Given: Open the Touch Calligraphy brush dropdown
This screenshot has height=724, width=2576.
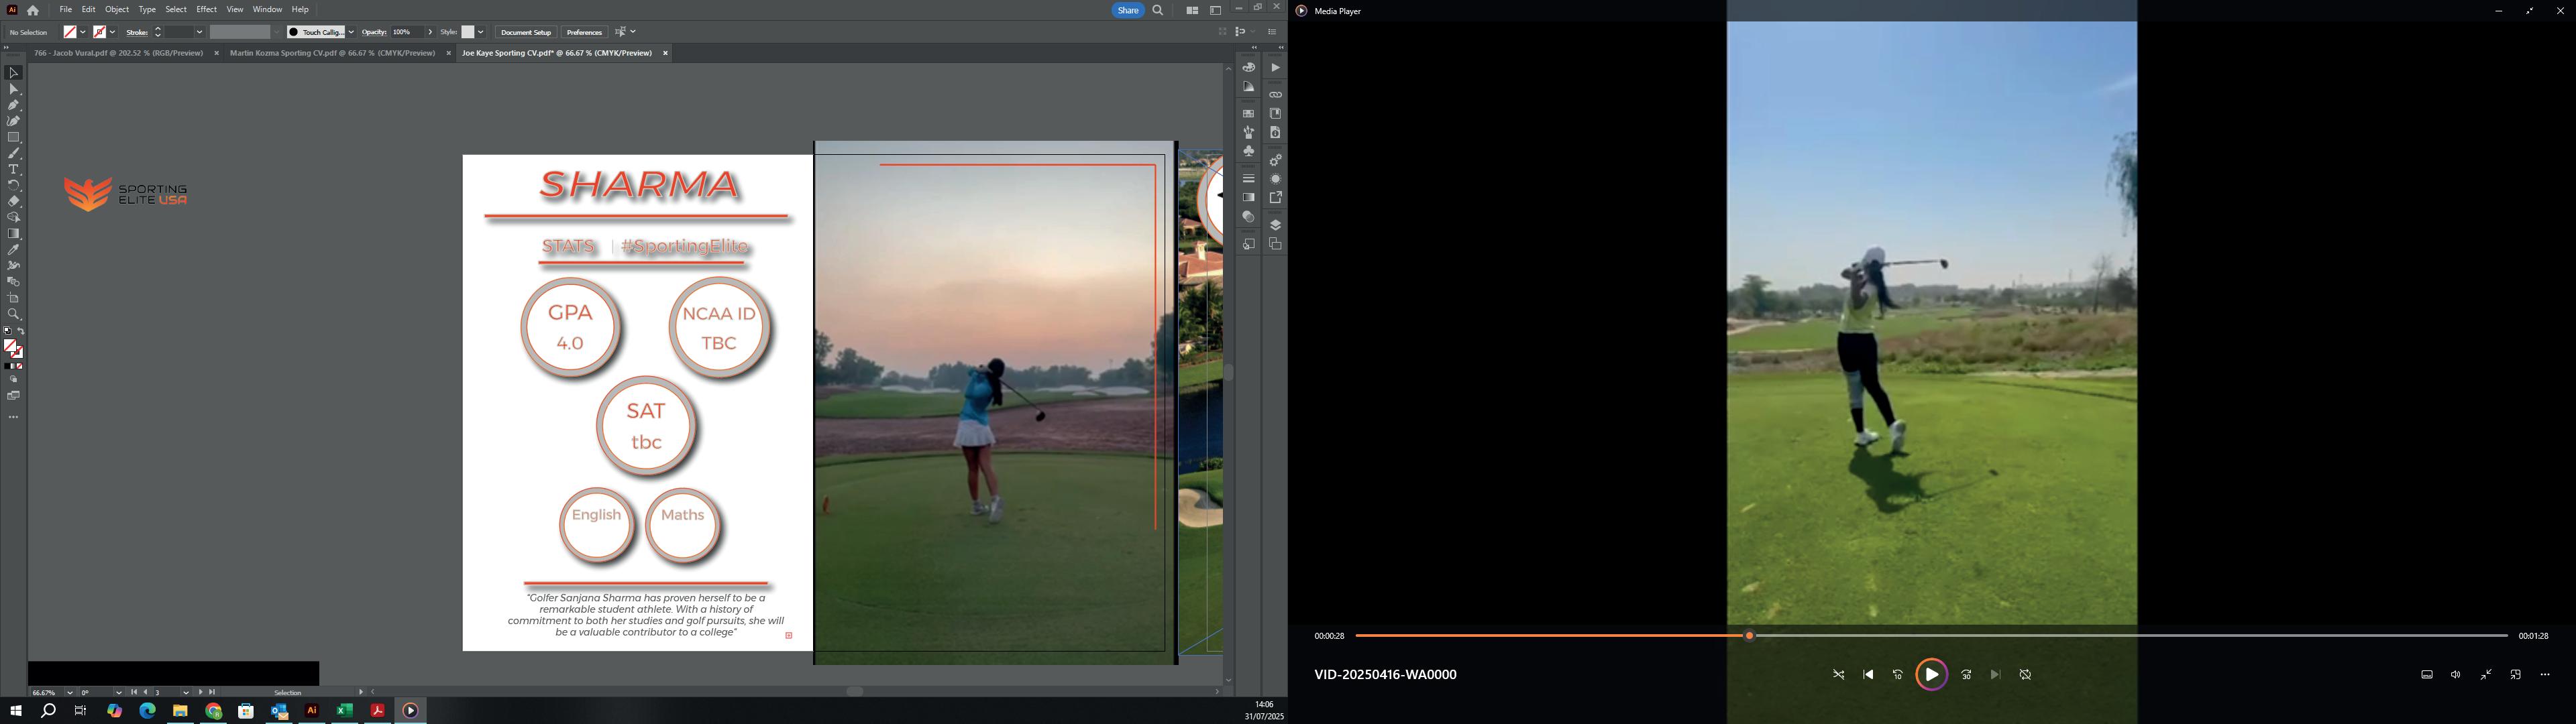Looking at the screenshot, I should (351, 32).
